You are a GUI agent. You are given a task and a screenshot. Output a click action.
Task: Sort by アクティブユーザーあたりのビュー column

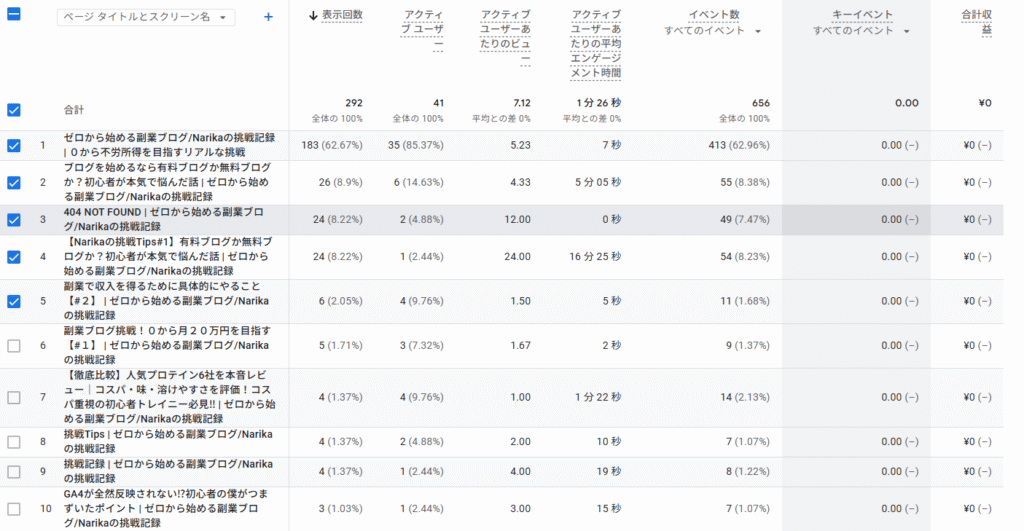click(505, 37)
